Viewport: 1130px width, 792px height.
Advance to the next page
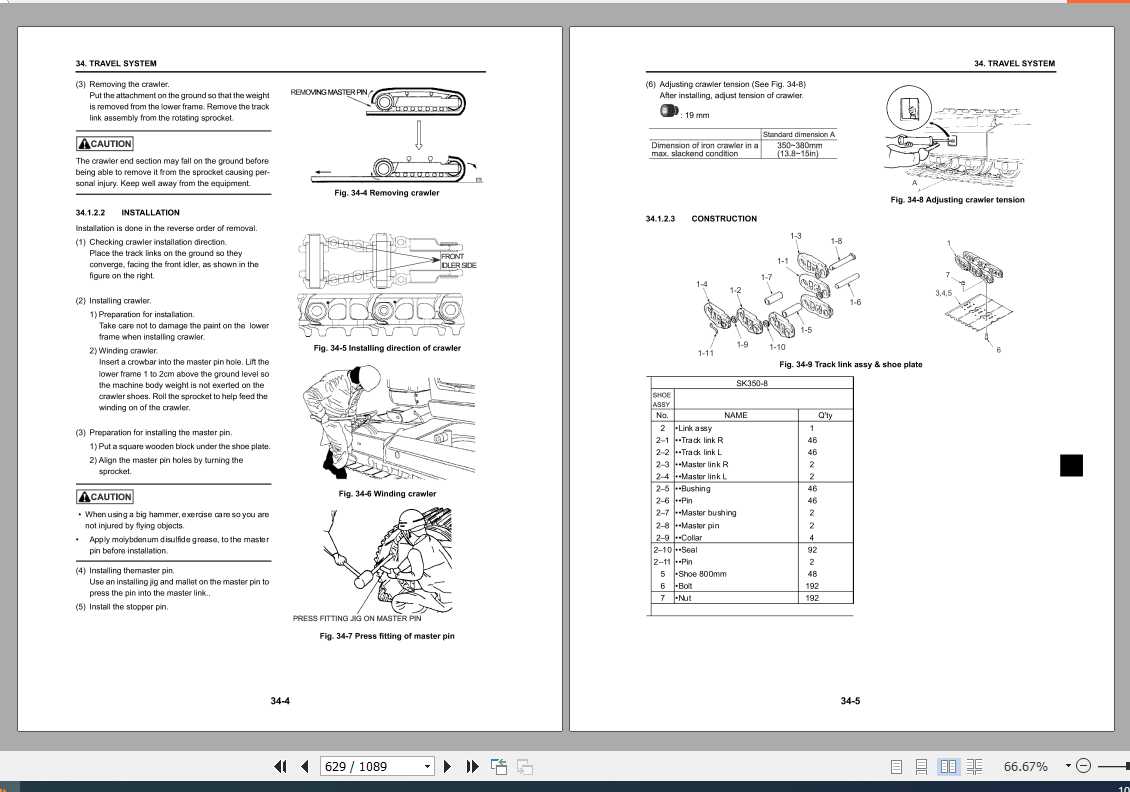tap(447, 767)
